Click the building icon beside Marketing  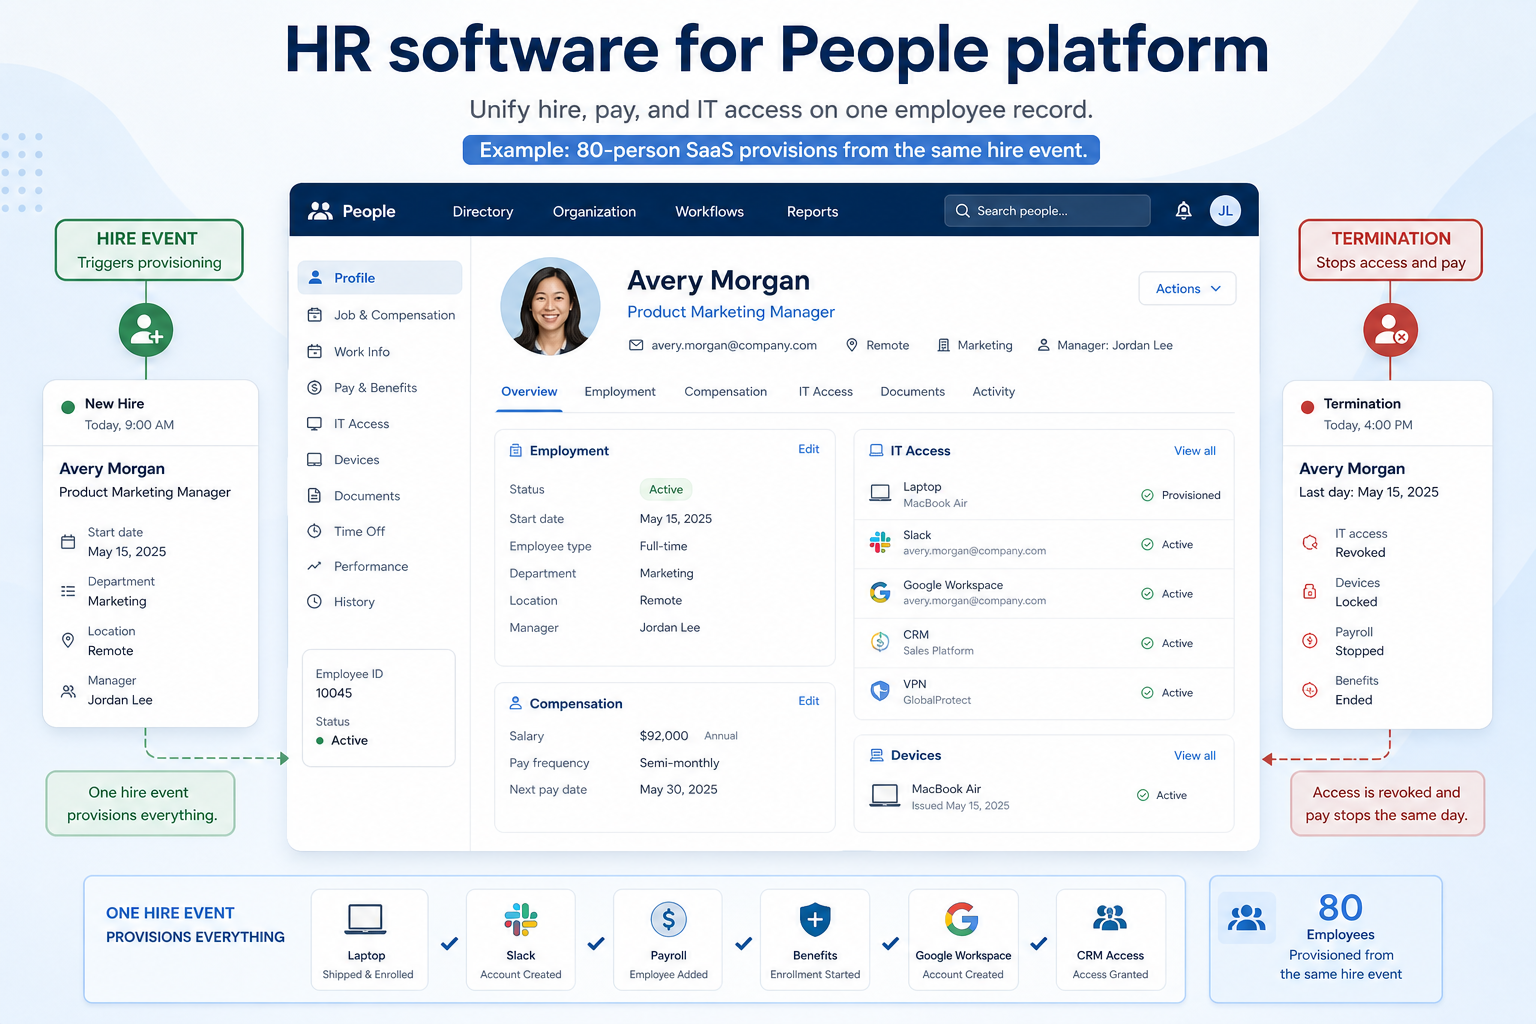(x=943, y=345)
